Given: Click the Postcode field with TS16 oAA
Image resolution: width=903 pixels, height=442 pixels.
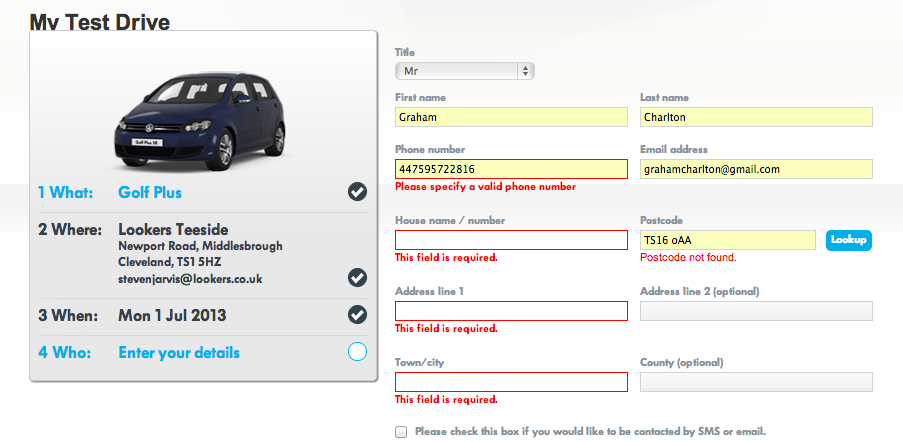Looking at the screenshot, I should point(728,240).
